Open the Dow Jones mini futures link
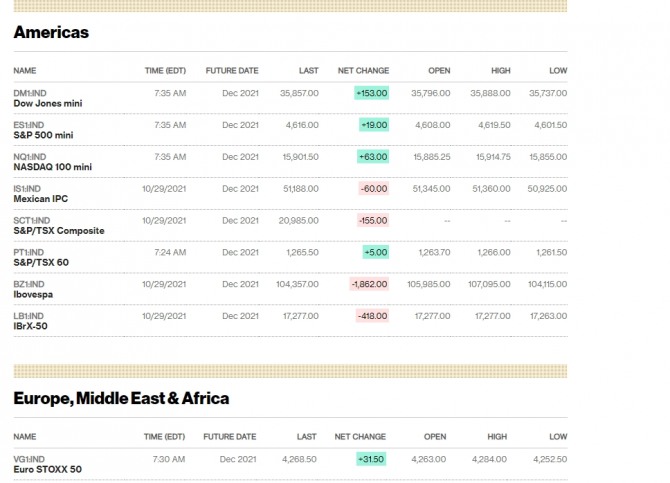The width and height of the screenshot is (670, 483). (47, 103)
